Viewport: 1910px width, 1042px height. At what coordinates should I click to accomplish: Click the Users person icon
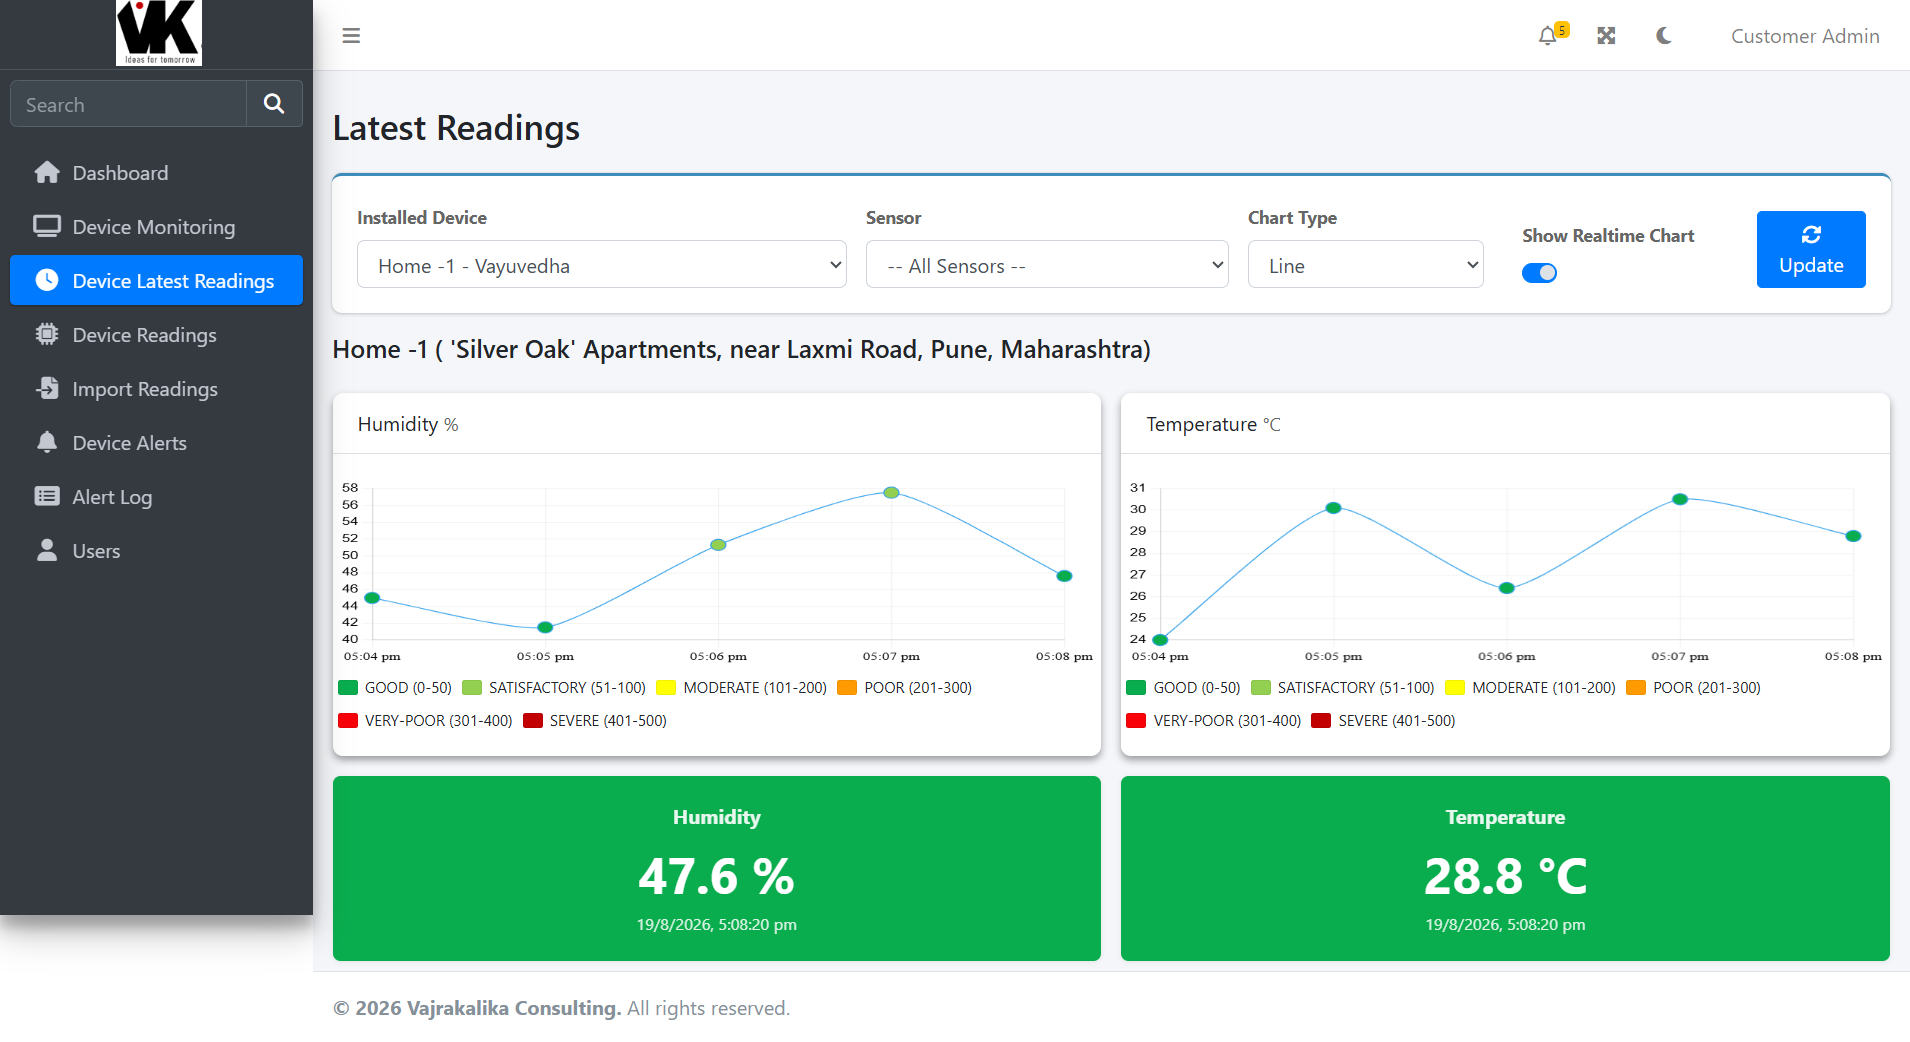click(47, 551)
